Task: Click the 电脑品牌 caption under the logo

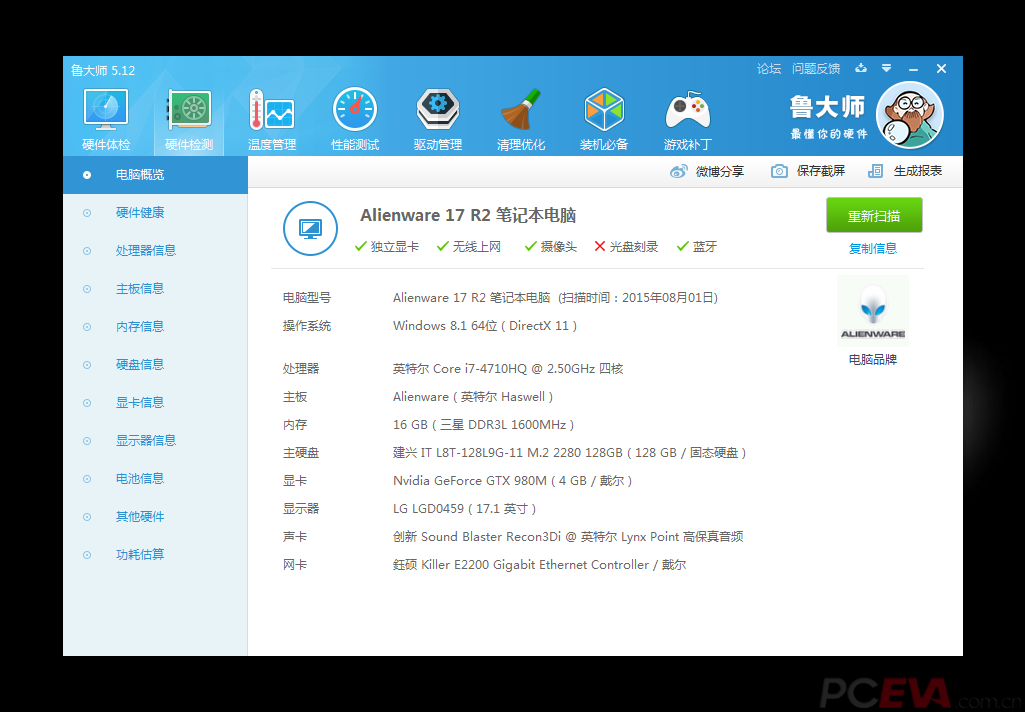Action: [x=873, y=360]
